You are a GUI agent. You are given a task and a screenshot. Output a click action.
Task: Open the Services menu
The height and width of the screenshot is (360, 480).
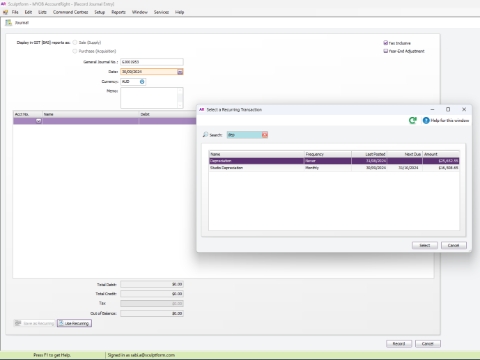click(161, 12)
